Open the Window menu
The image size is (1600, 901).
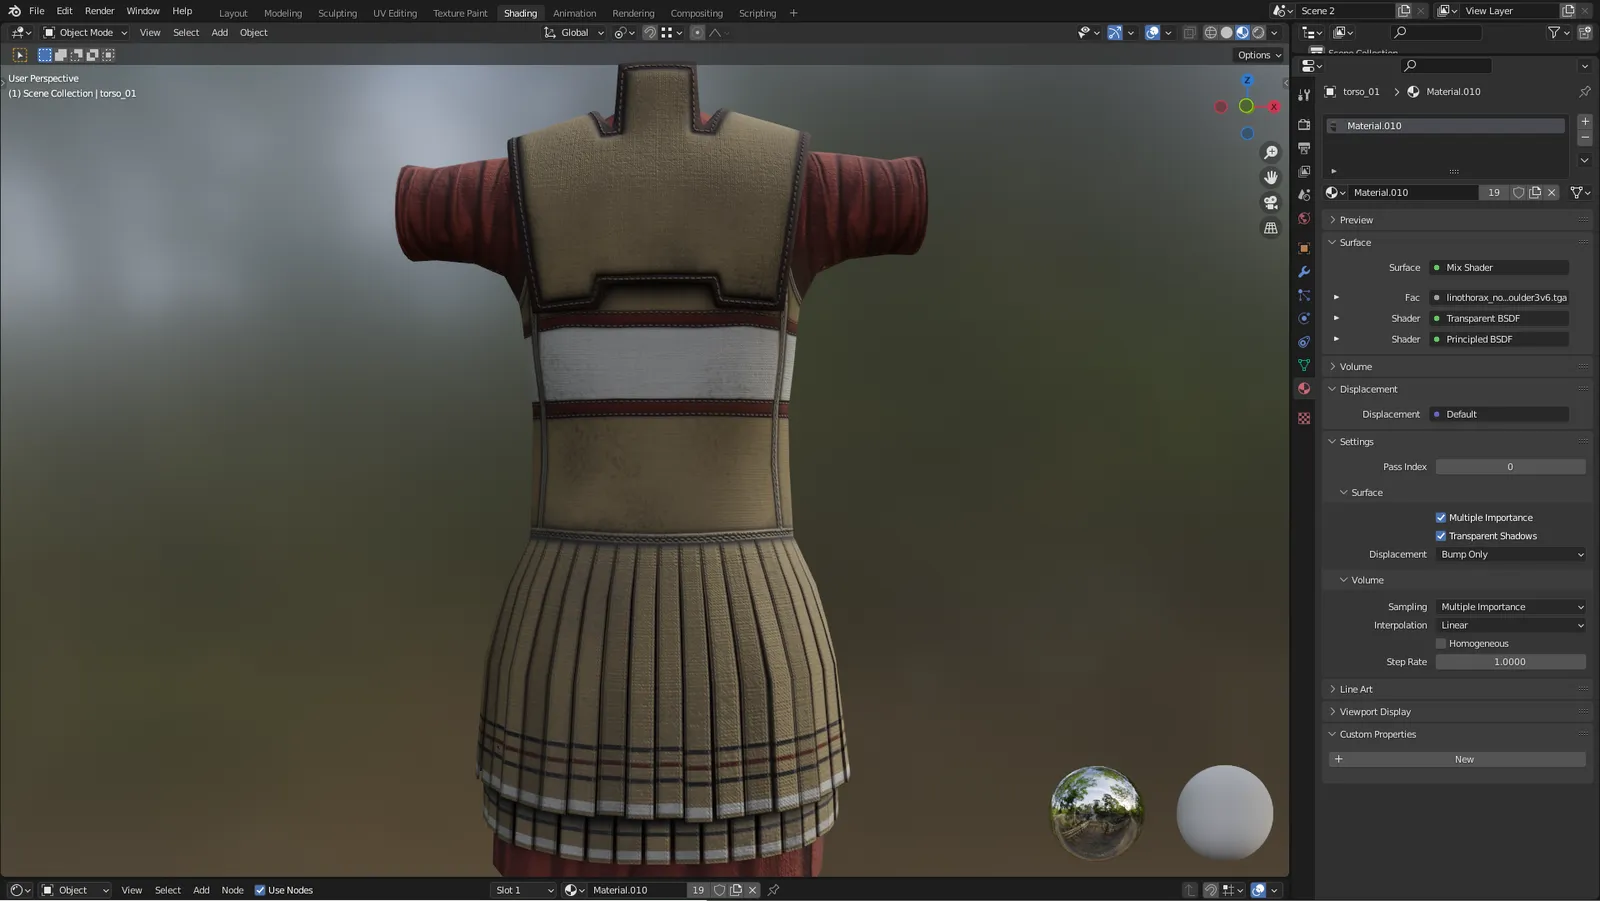tap(143, 11)
